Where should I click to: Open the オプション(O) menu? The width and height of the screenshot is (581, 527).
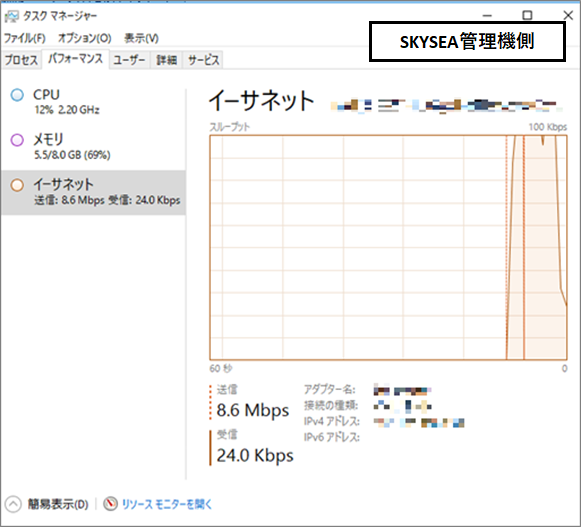(85, 38)
